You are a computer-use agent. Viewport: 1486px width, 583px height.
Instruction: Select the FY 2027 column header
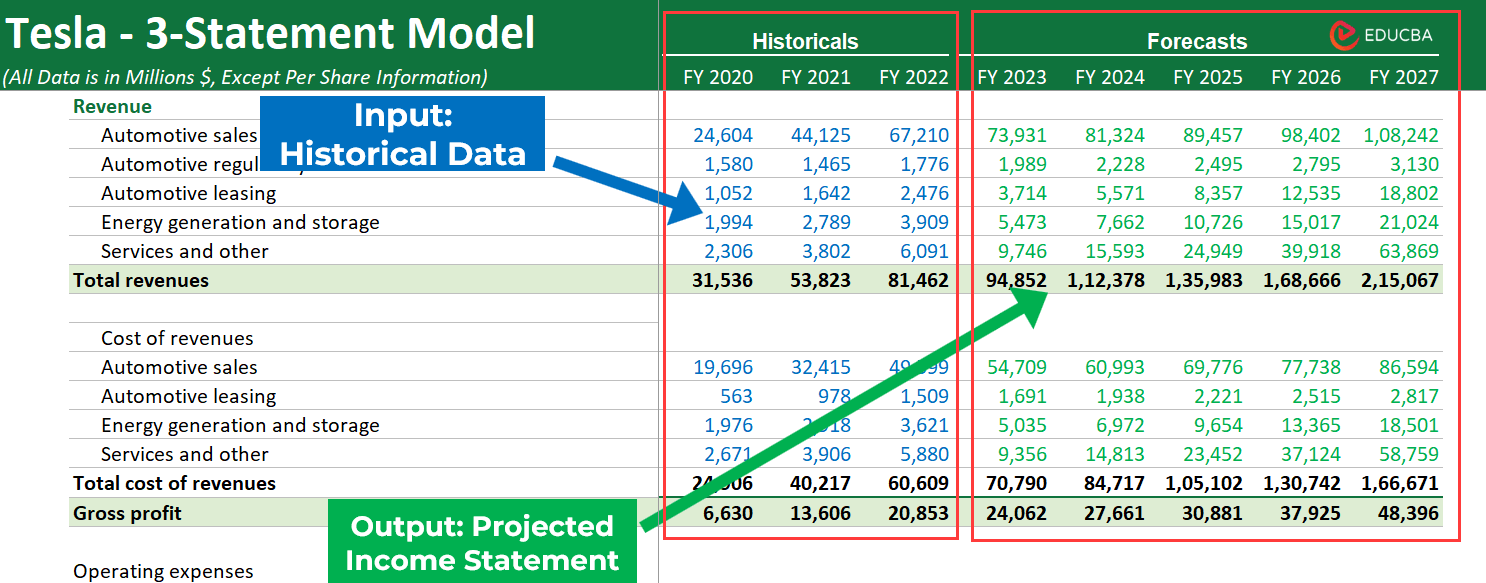pyautogui.click(x=1404, y=77)
